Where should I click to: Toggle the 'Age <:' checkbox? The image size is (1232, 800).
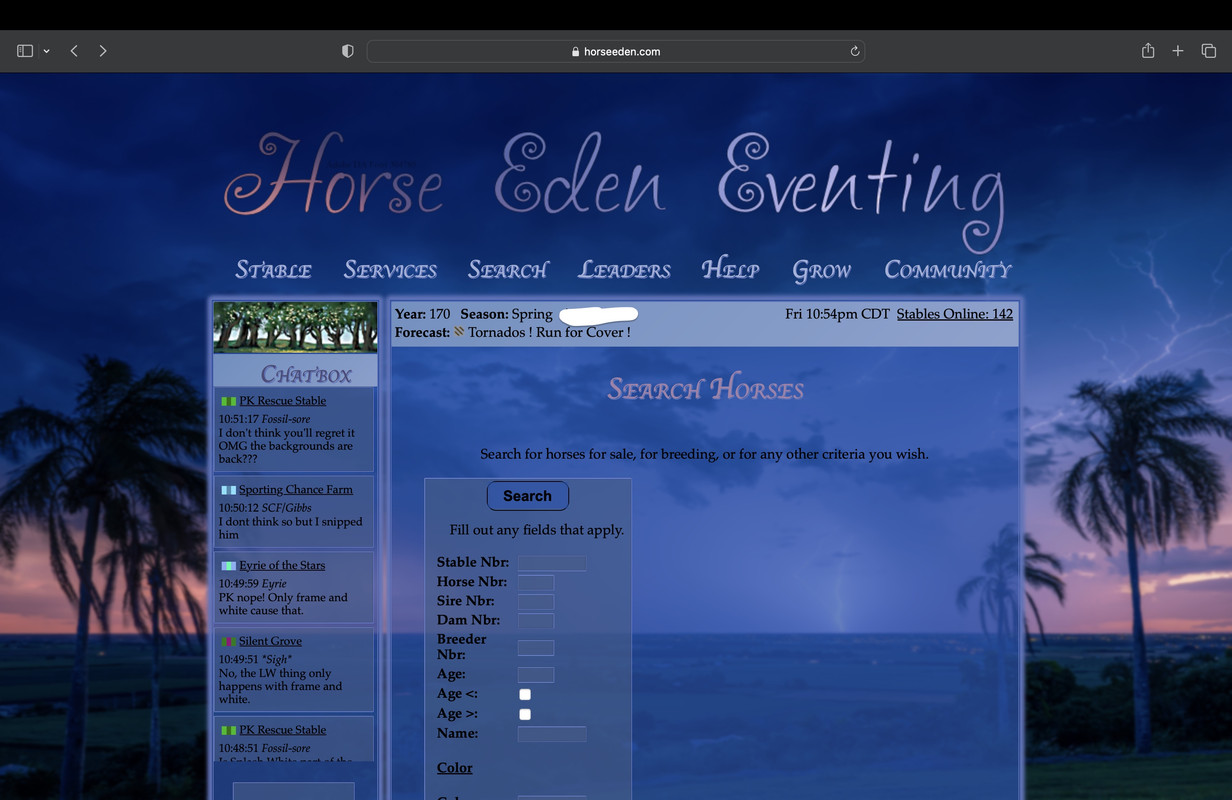525,694
